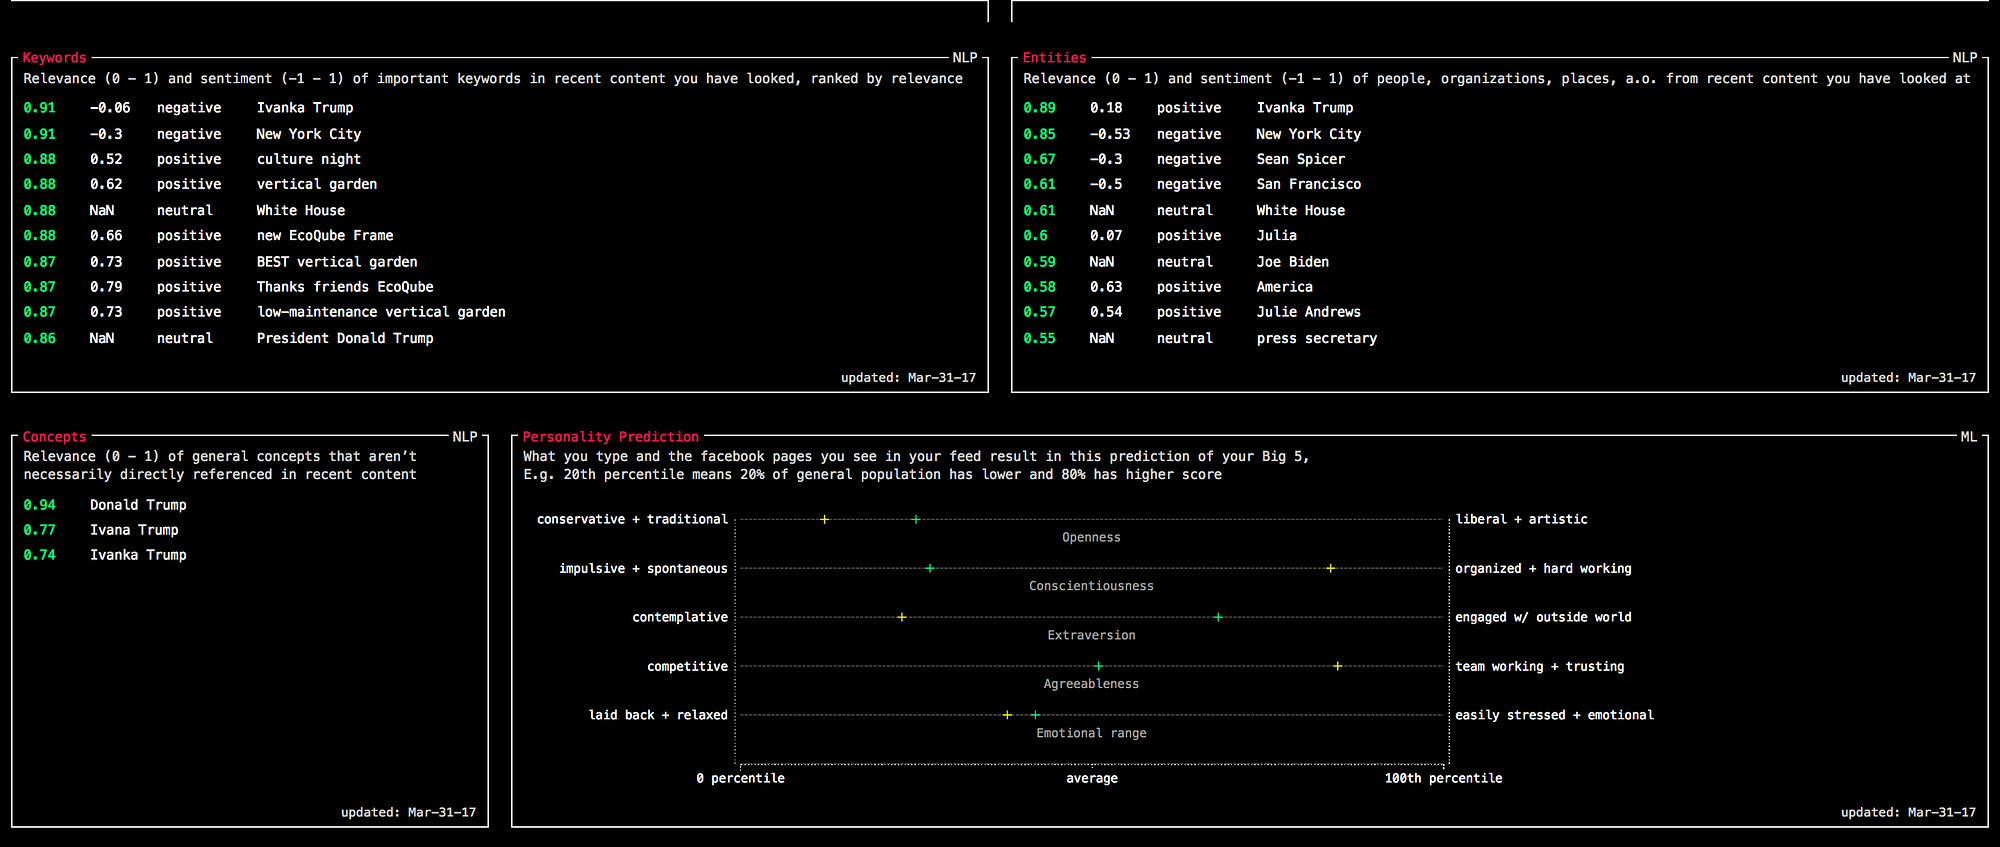Click the 'new EcoQube Frame' keyword
Image resolution: width=2000 pixels, height=847 pixels.
pyautogui.click(x=324, y=236)
